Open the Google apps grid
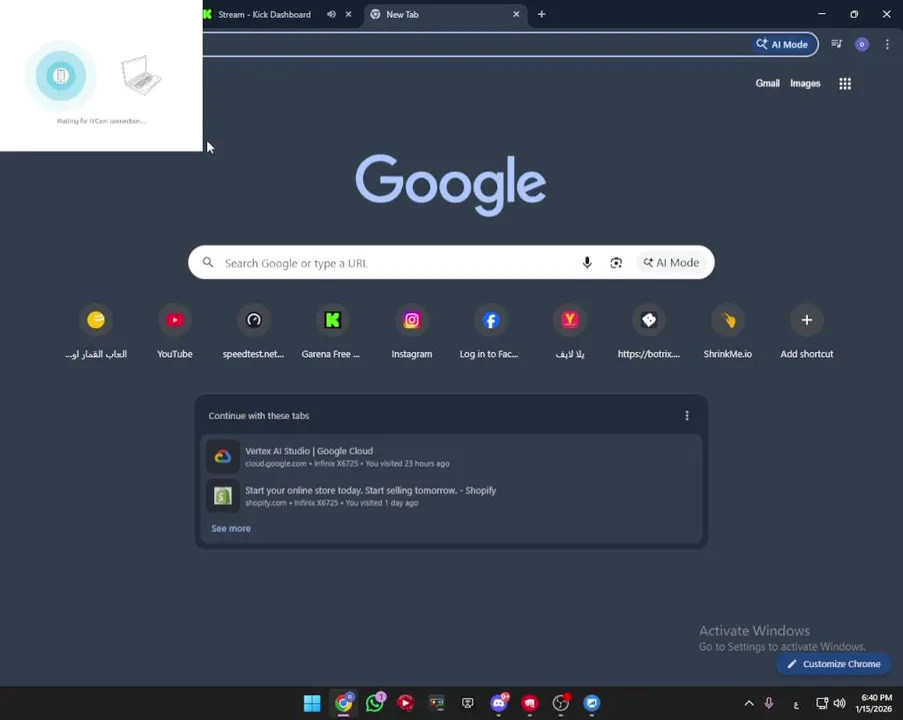 (x=845, y=84)
